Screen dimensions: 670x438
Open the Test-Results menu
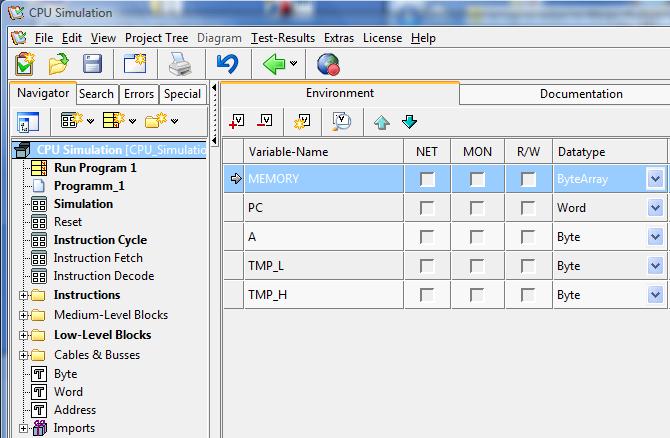pos(283,38)
